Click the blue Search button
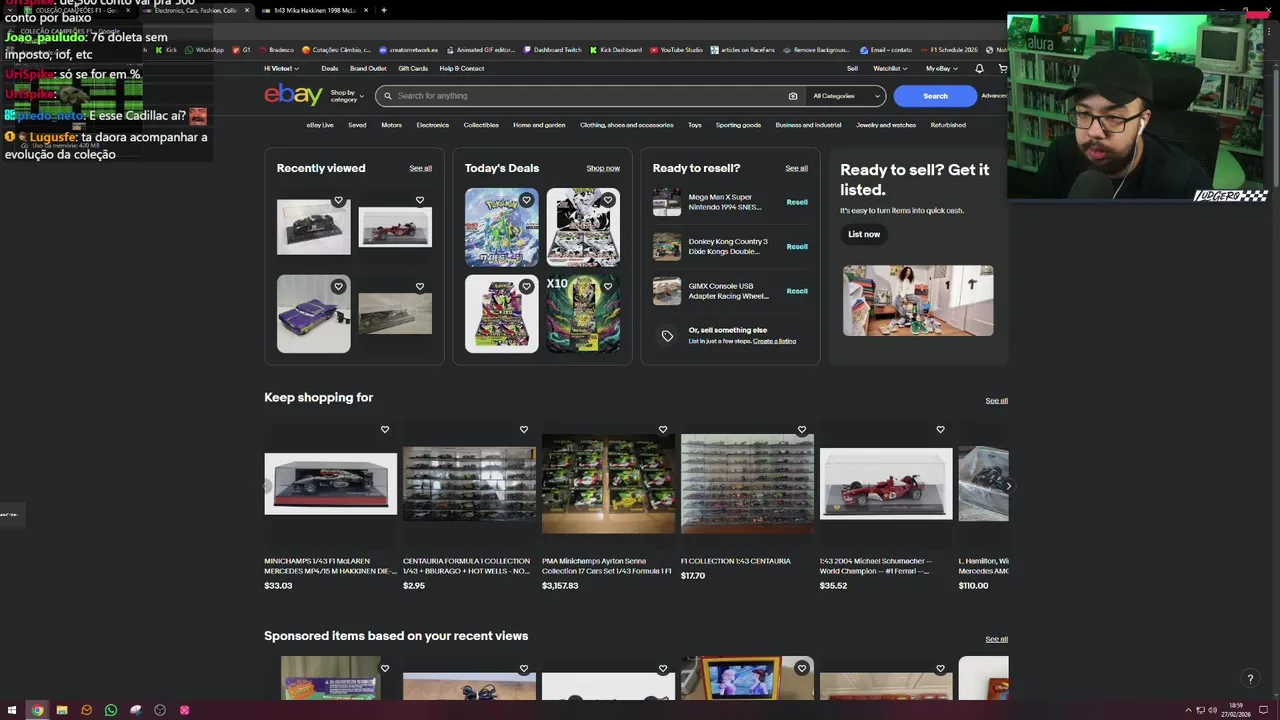Viewport: 1280px width, 720px height. tap(935, 96)
